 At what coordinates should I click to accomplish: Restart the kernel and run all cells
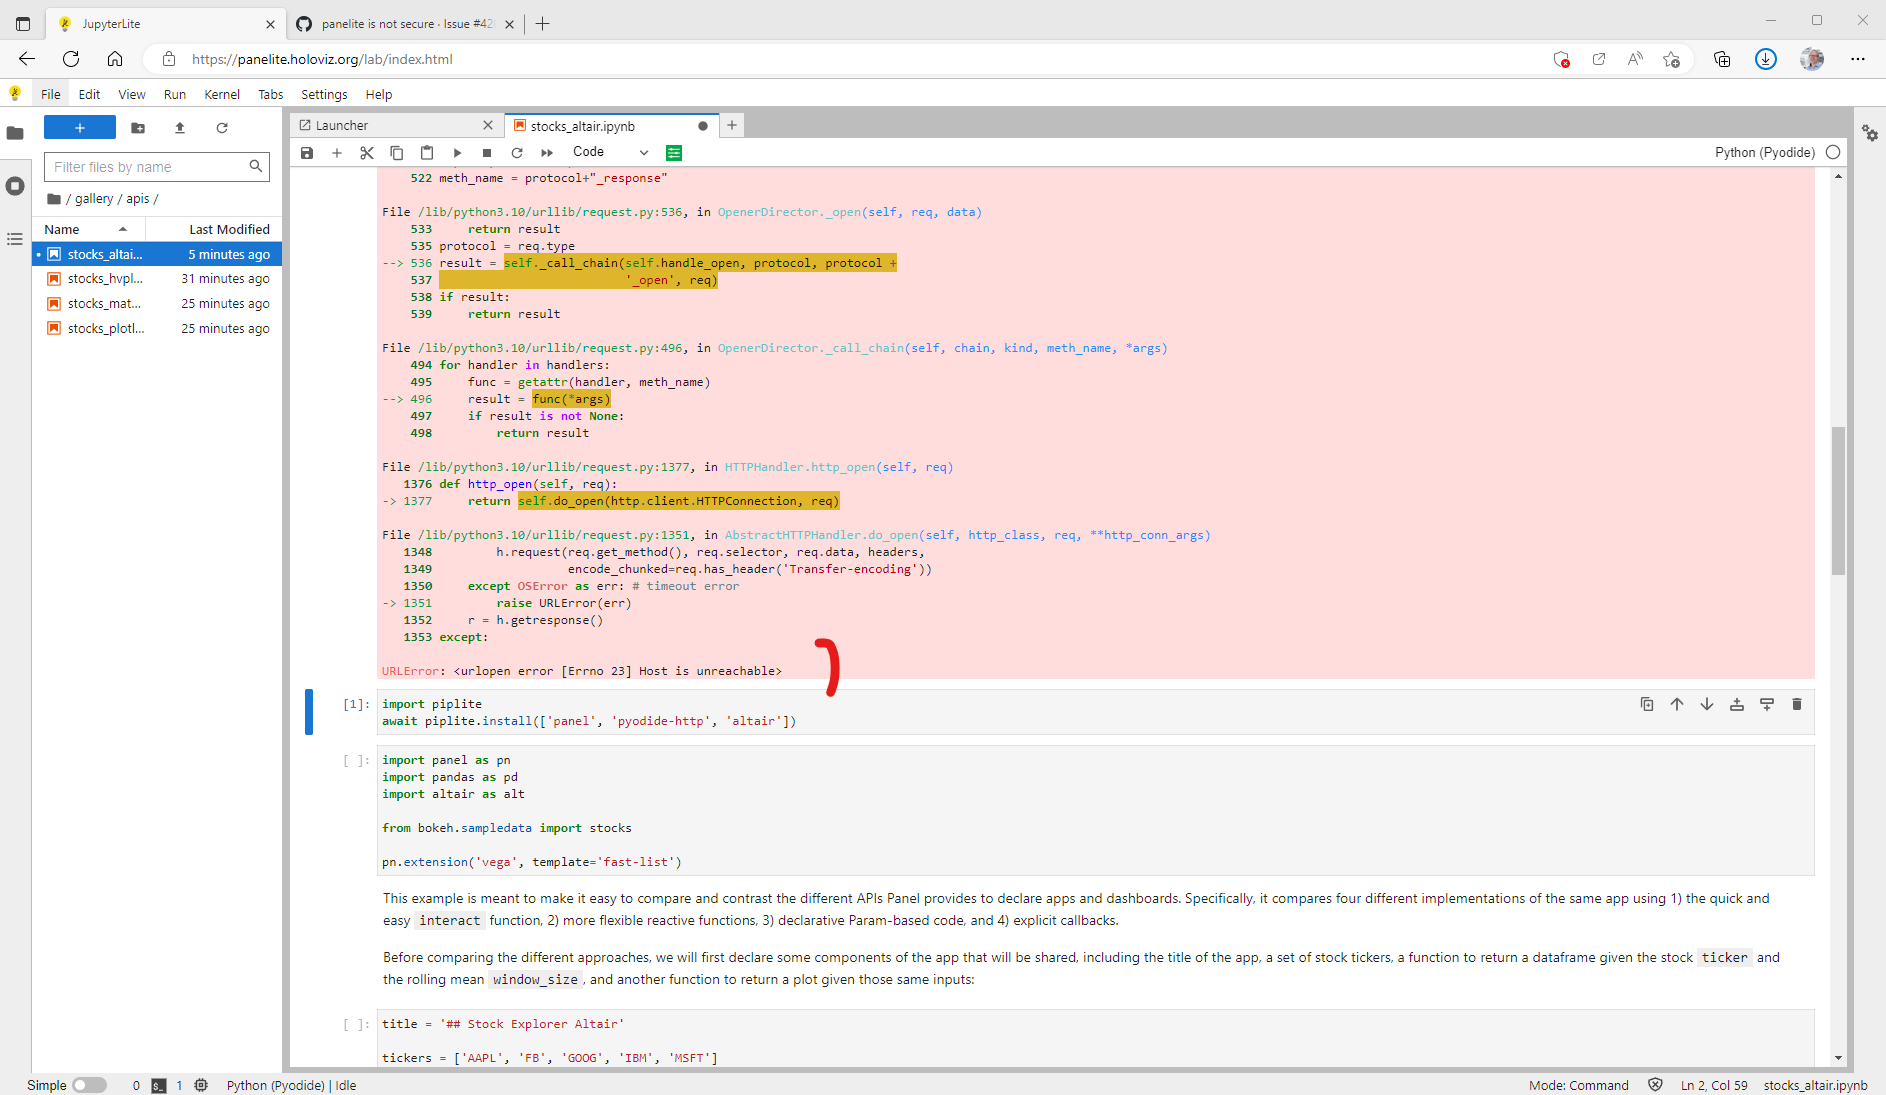pyautogui.click(x=546, y=152)
